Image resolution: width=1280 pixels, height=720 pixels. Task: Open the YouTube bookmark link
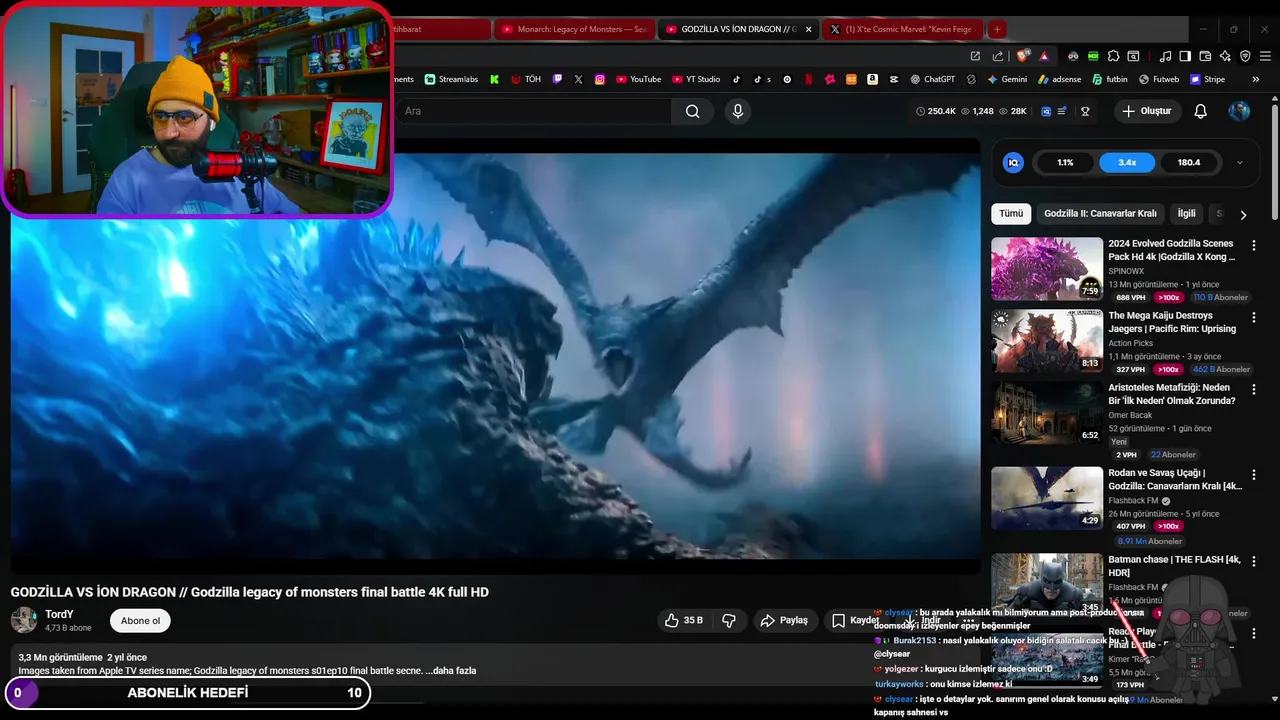638,79
